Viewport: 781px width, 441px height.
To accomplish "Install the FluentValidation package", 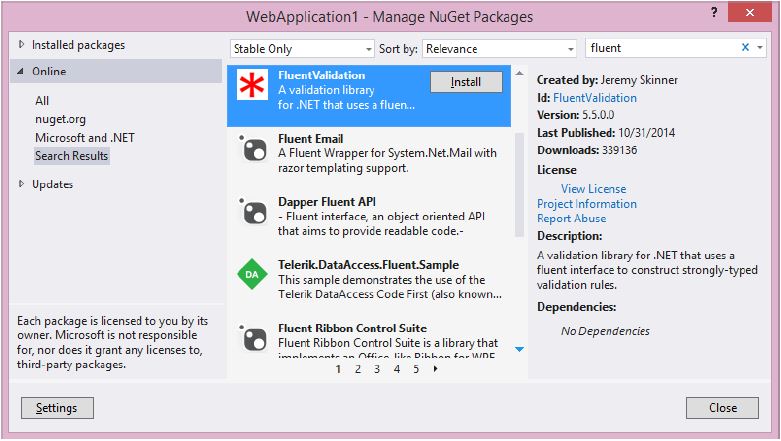I will pos(466,82).
